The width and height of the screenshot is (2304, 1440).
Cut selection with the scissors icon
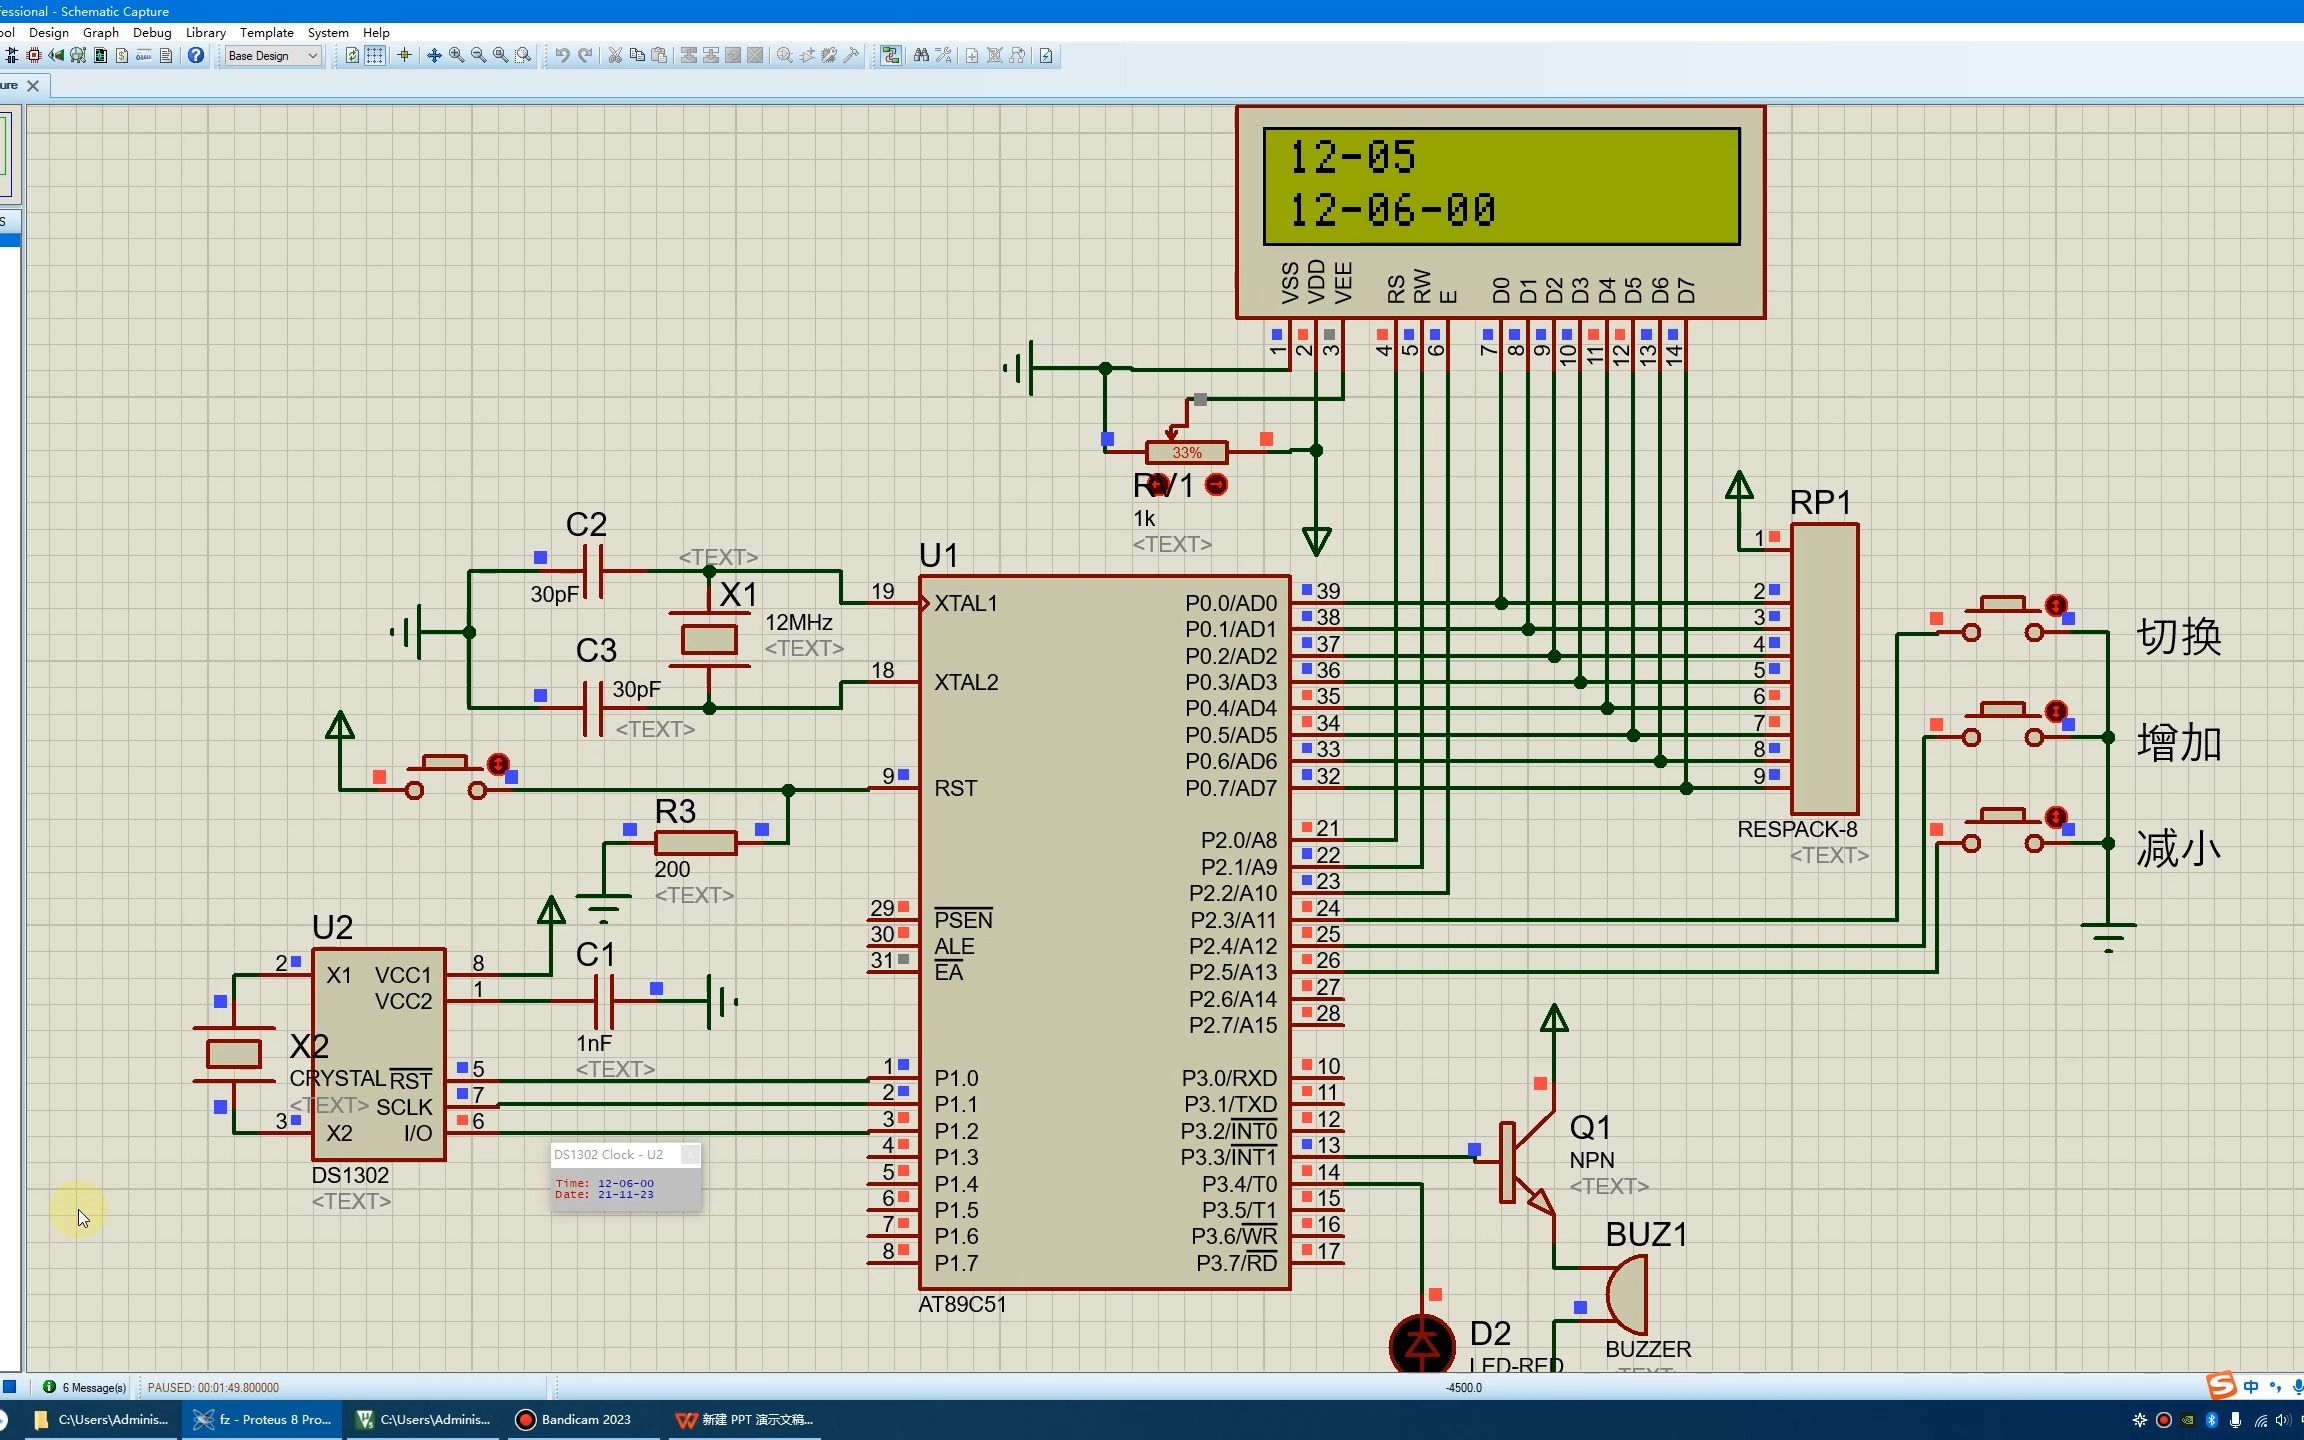coord(615,56)
